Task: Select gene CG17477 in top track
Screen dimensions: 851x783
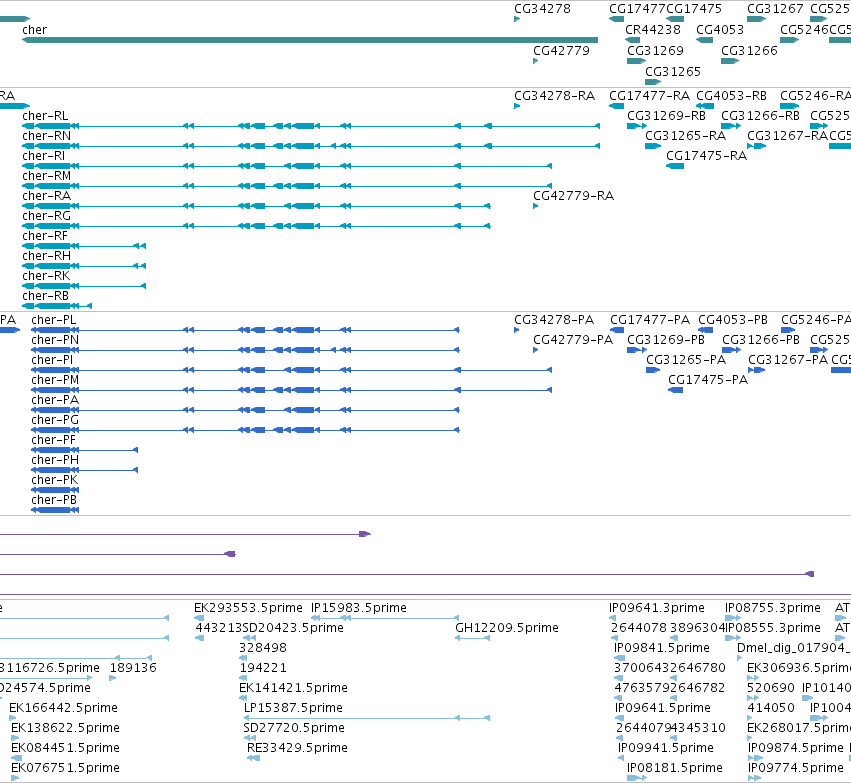Action: [637, 9]
